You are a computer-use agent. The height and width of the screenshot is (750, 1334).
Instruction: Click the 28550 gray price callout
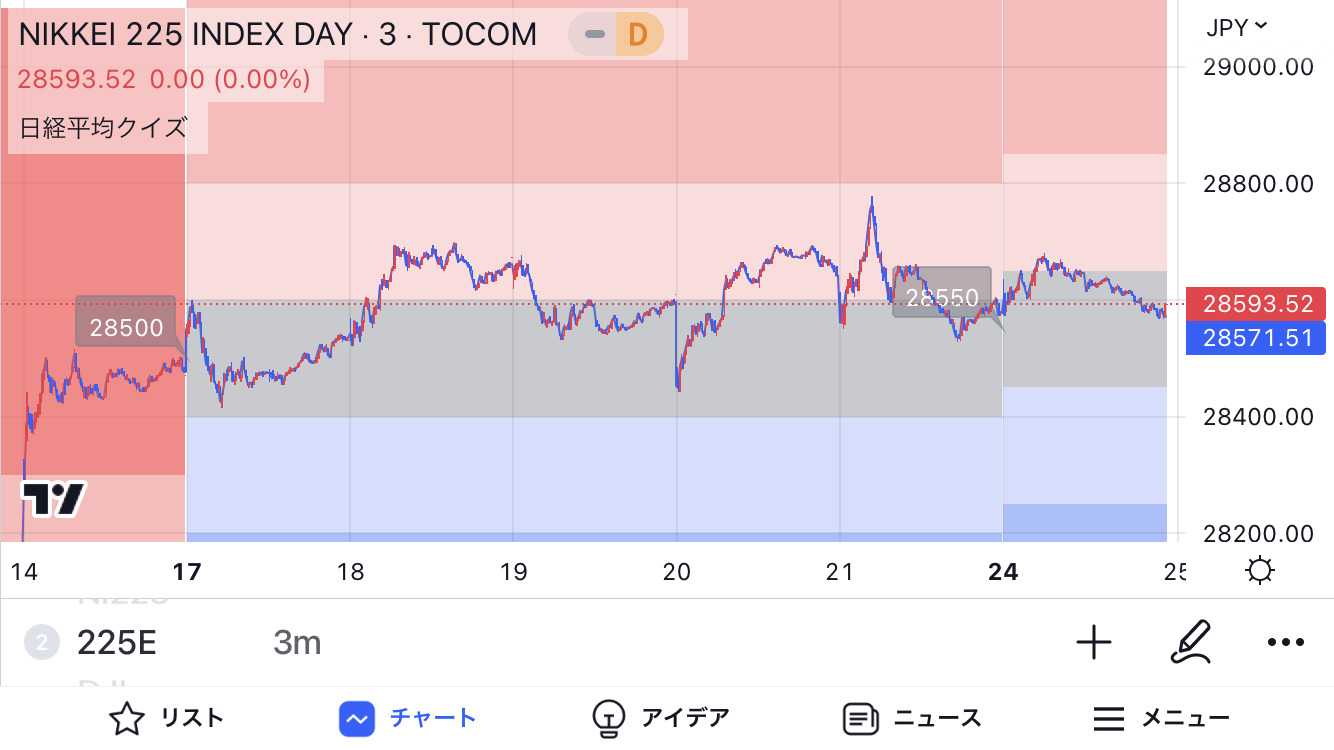941,298
